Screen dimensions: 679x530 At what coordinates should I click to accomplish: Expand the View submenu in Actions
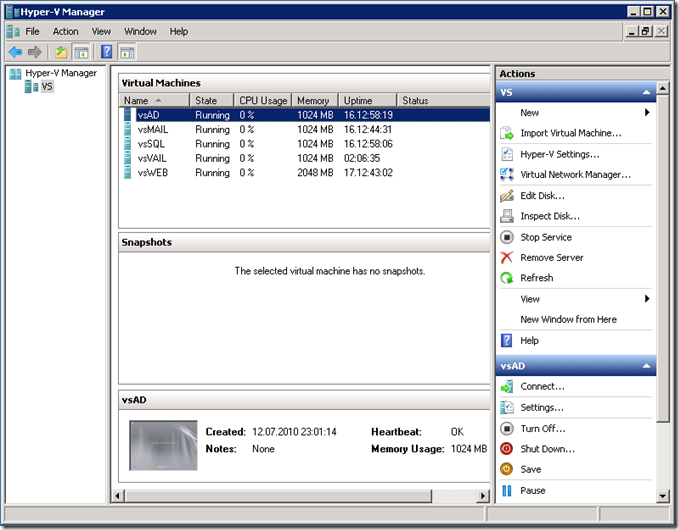pos(647,299)
